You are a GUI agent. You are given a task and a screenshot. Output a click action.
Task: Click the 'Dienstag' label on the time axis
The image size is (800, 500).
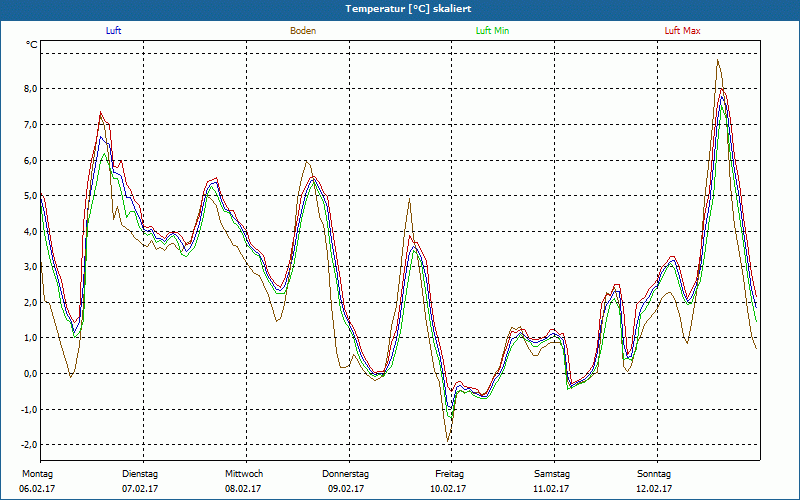(x=140, y=473)
